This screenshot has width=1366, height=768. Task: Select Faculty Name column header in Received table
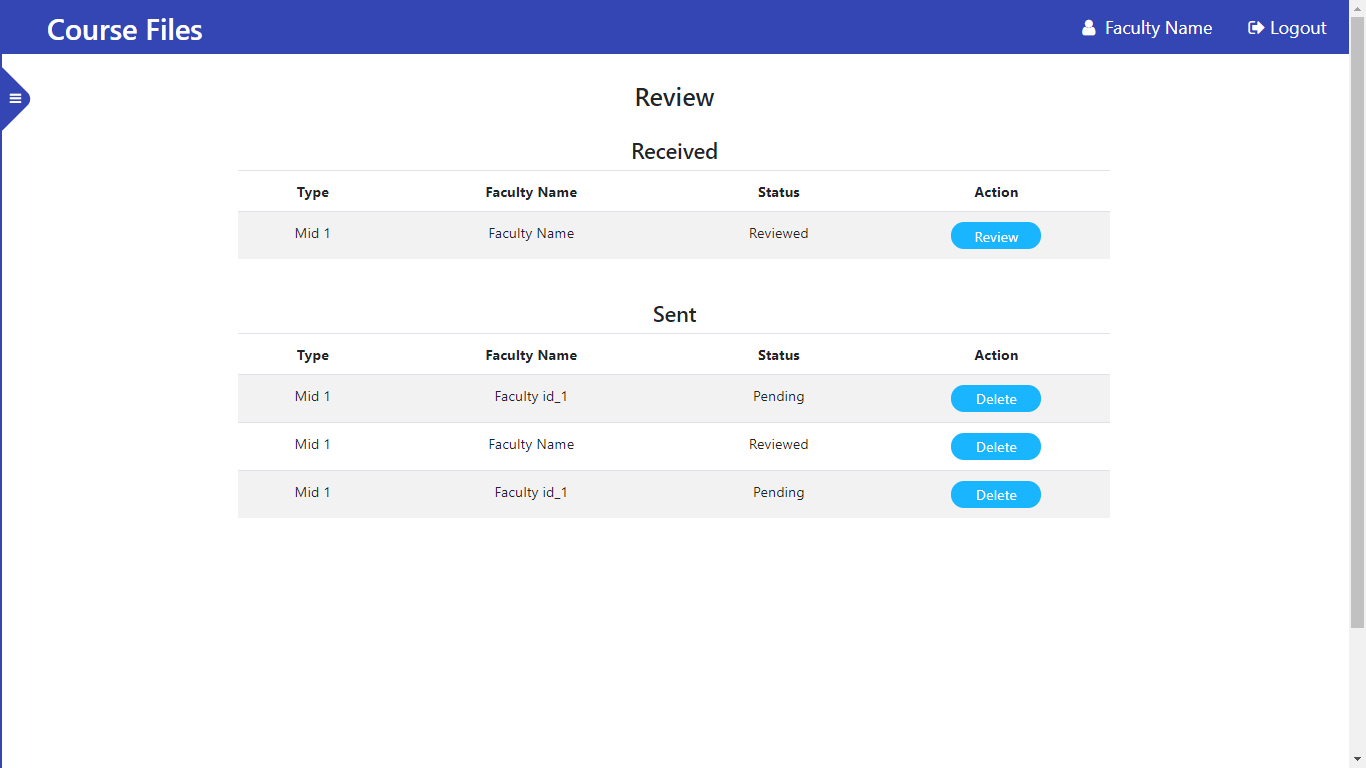point(531,192)
